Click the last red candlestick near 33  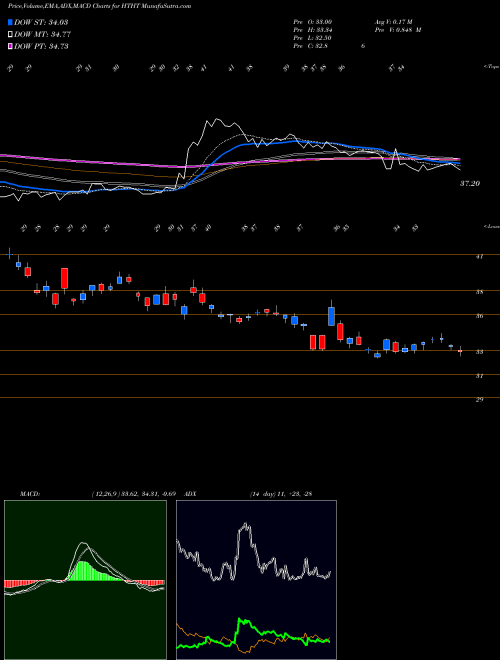460,351
